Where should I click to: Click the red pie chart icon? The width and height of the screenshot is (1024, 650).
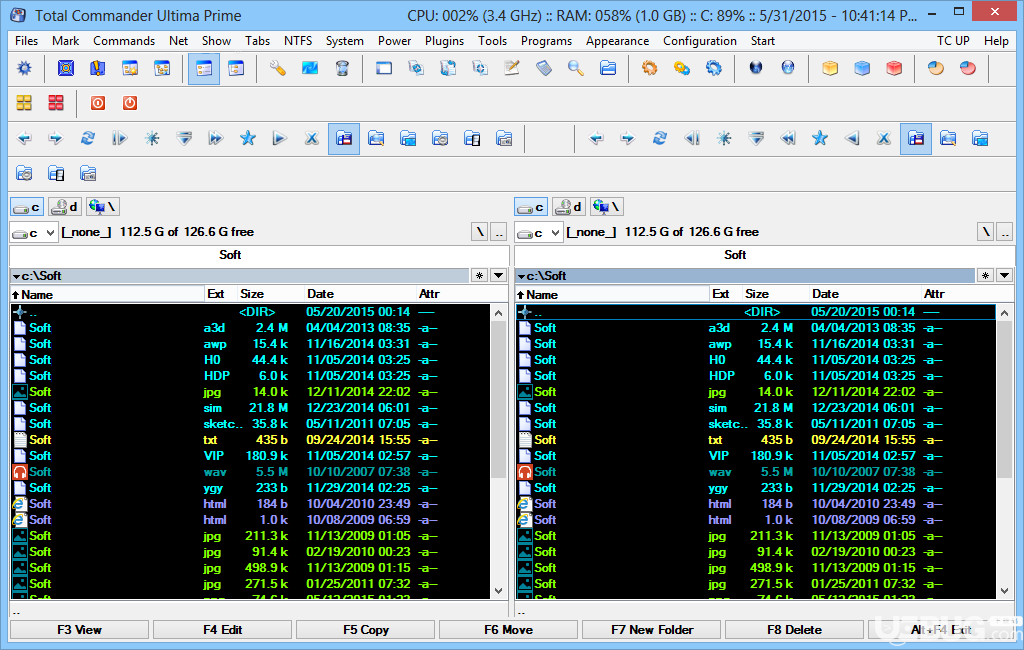coord(968,68)
